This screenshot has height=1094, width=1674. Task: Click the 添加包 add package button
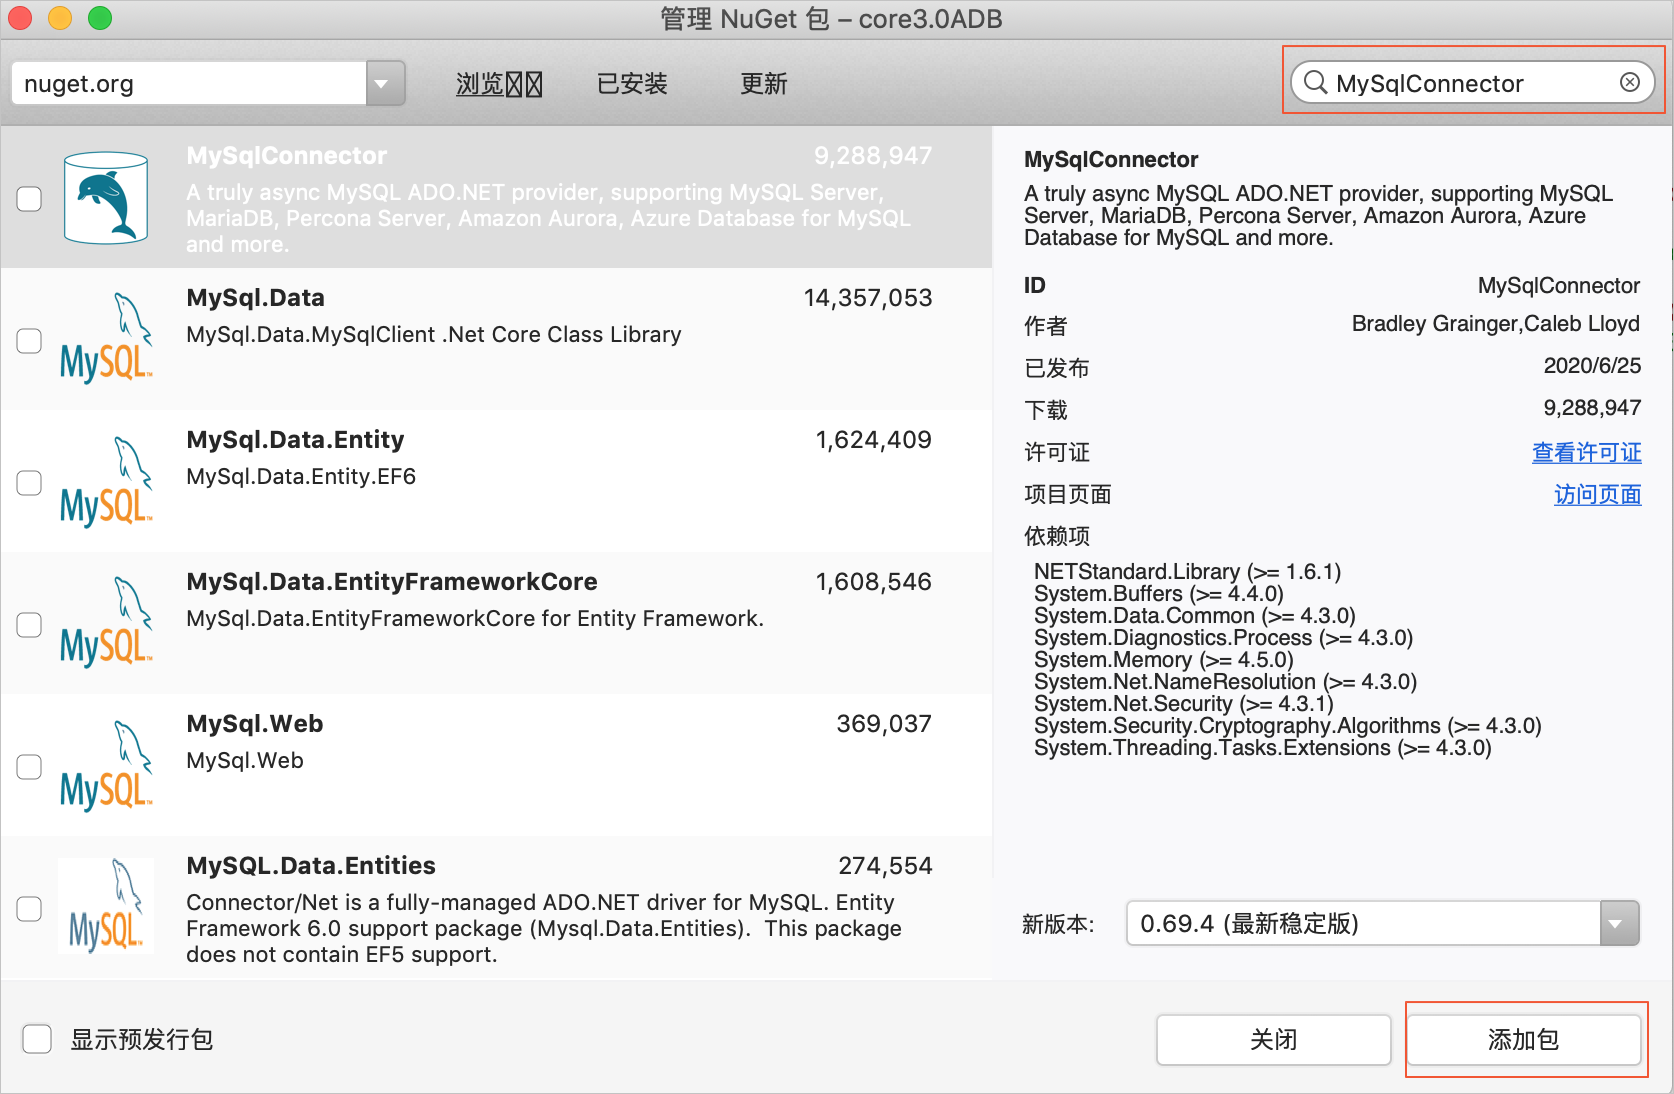click(x=1524, y=1040)
